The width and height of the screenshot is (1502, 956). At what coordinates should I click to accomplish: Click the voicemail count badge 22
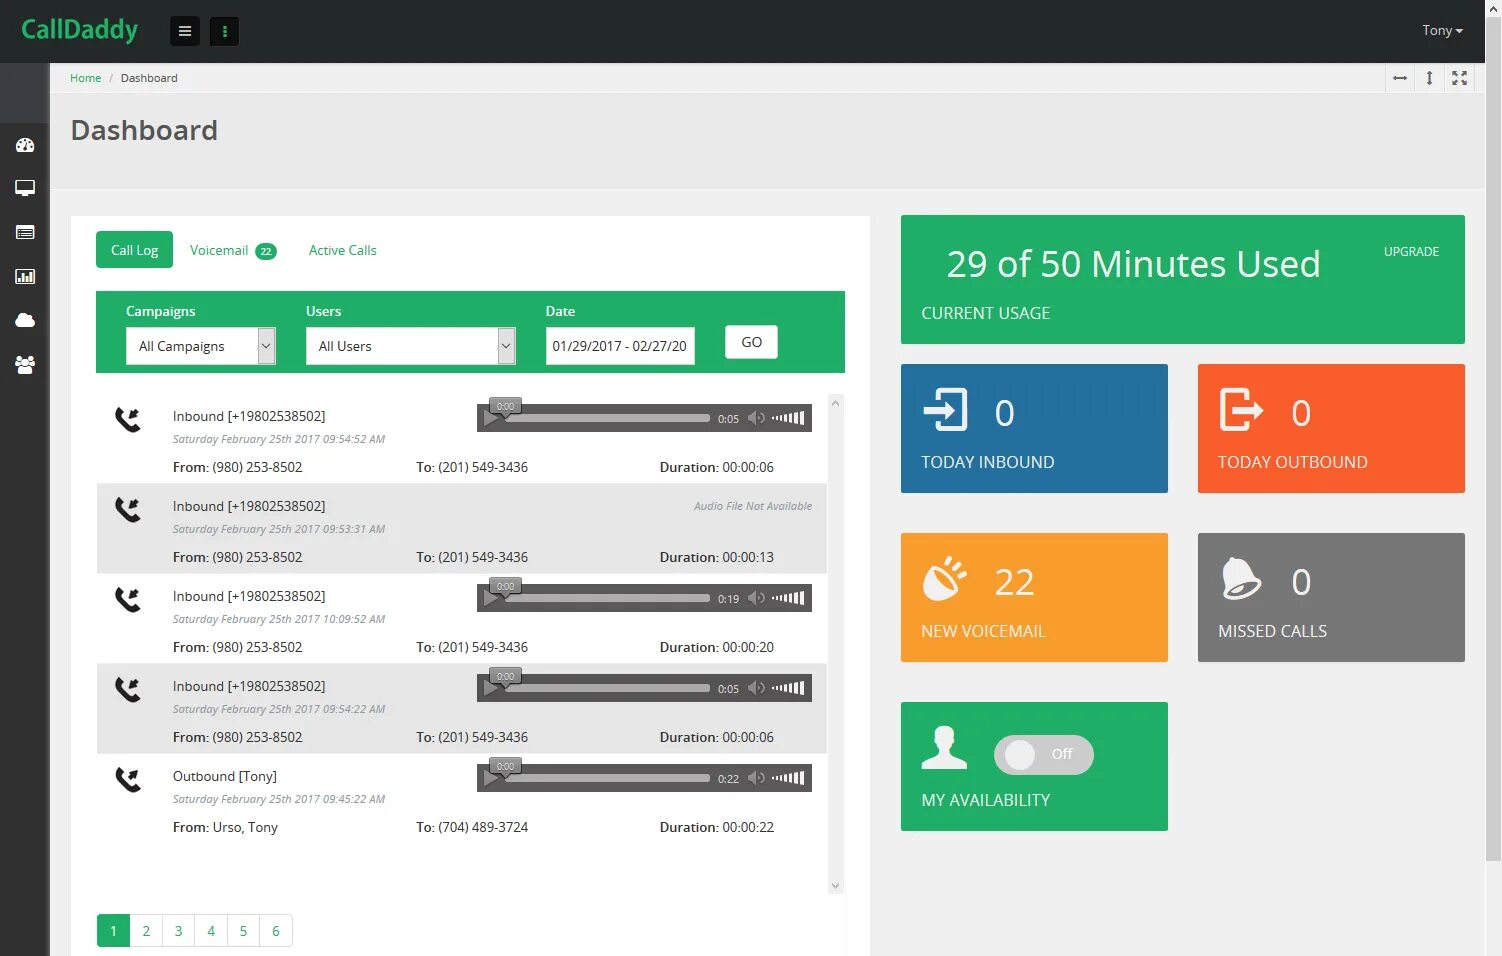(266, 251)
